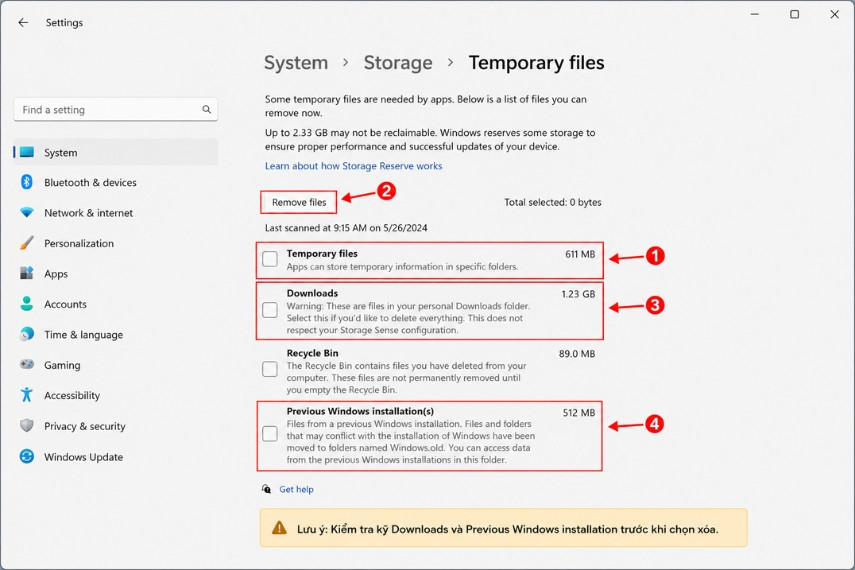
Task: Navigate to Accounts settings
Action: 116,304
